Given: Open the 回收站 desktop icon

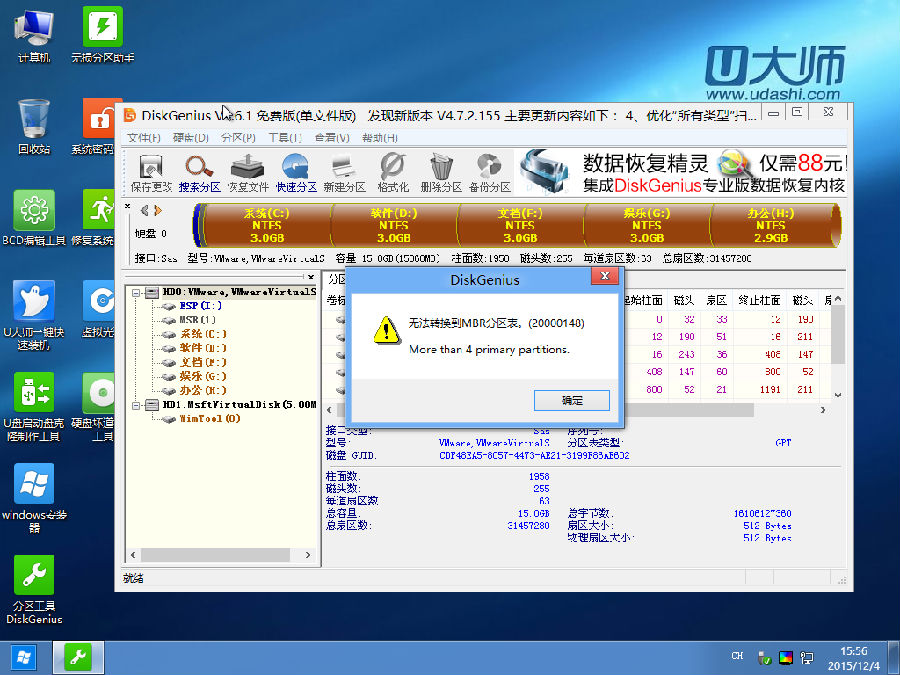Looking at the screenshot, I should click(x=34, y=127).
